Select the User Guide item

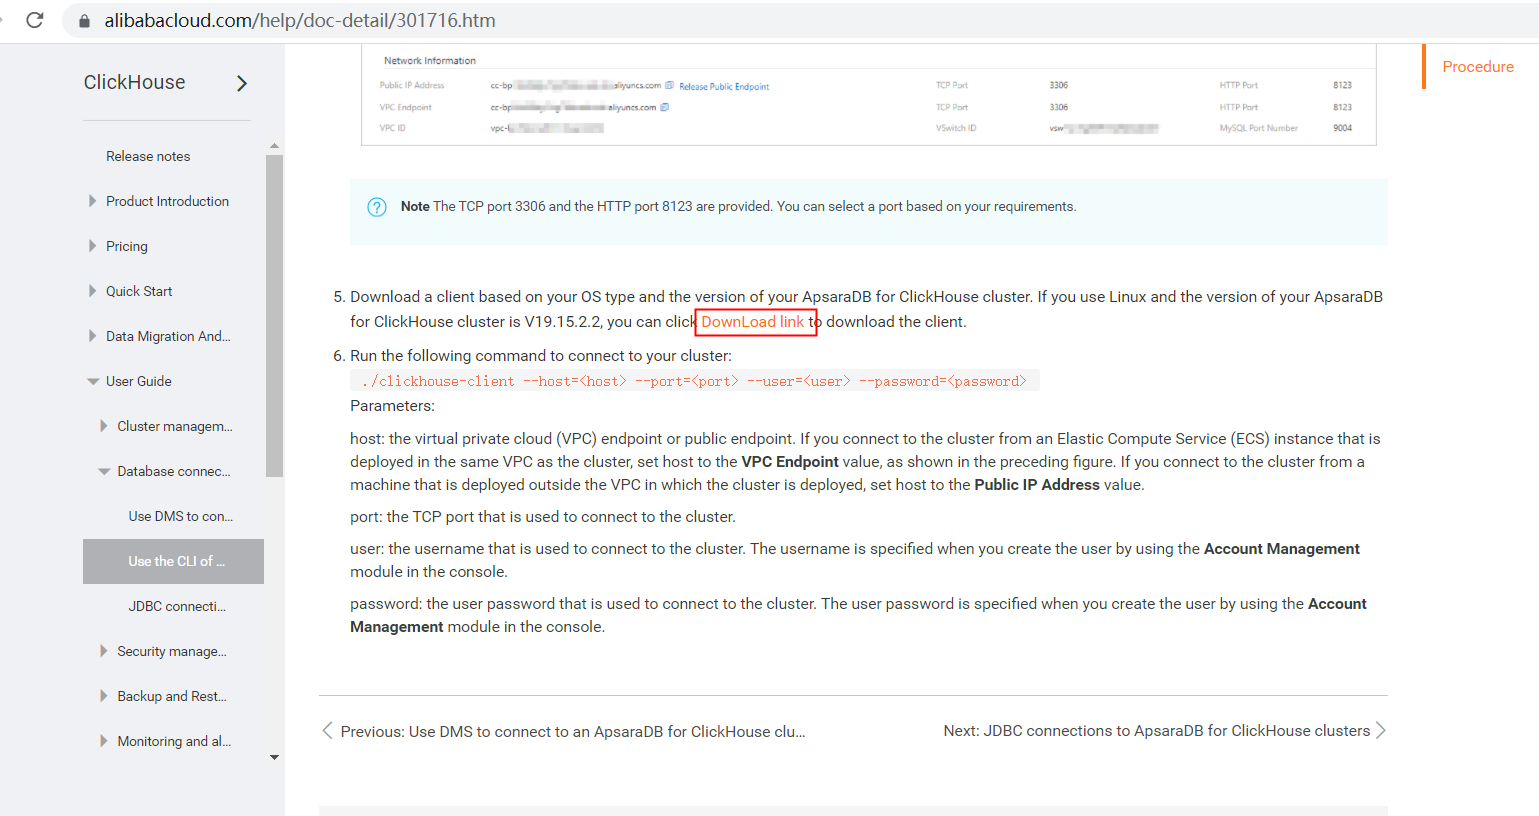[x=139, y=381]
